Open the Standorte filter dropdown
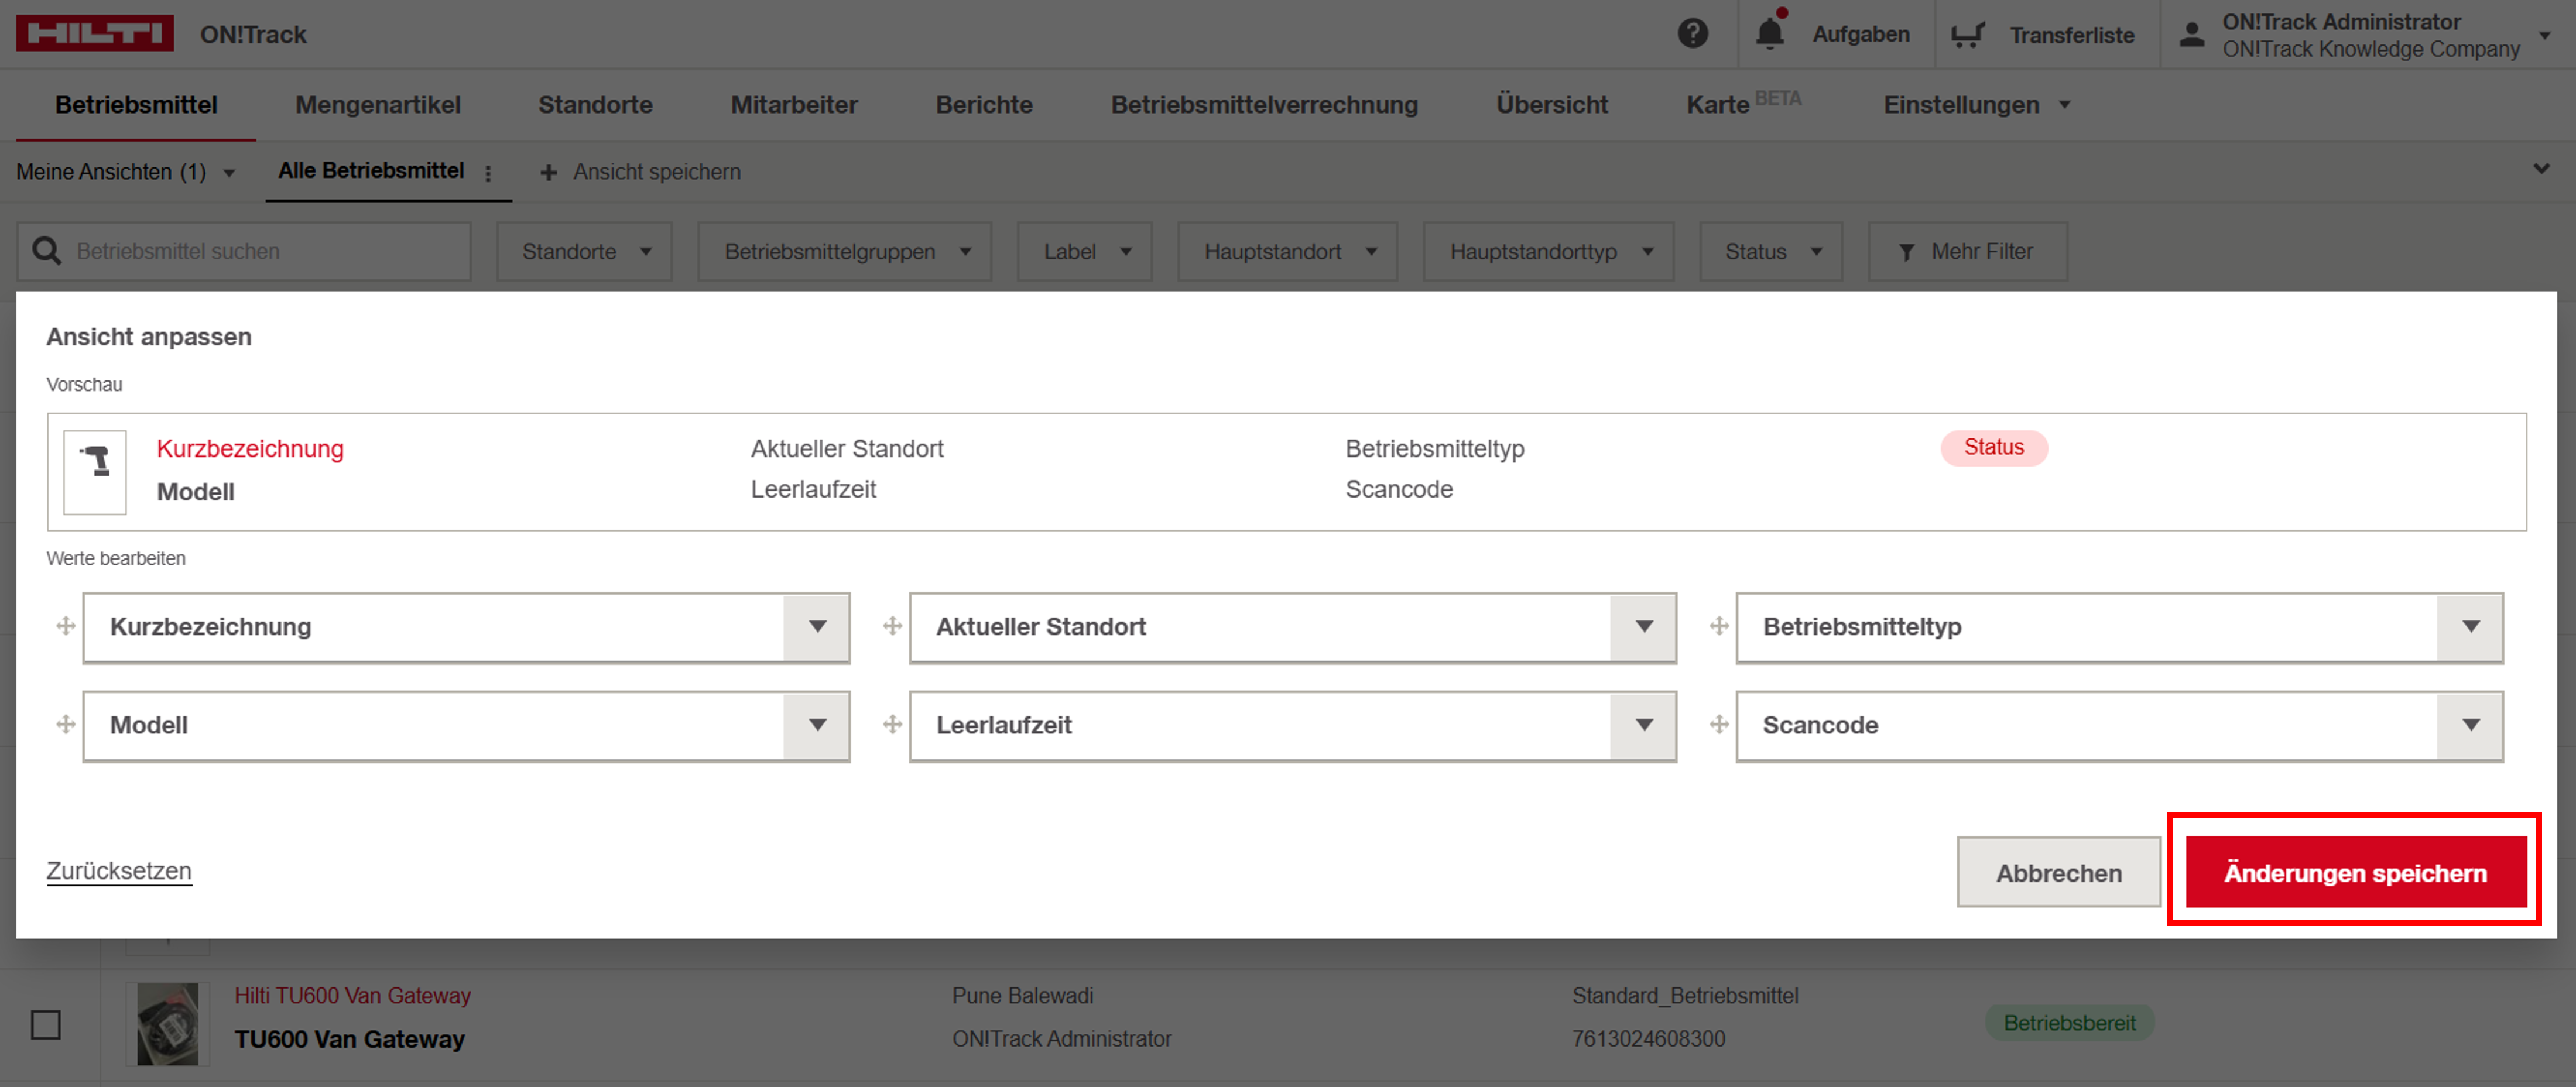 click(x=584, y=251)
